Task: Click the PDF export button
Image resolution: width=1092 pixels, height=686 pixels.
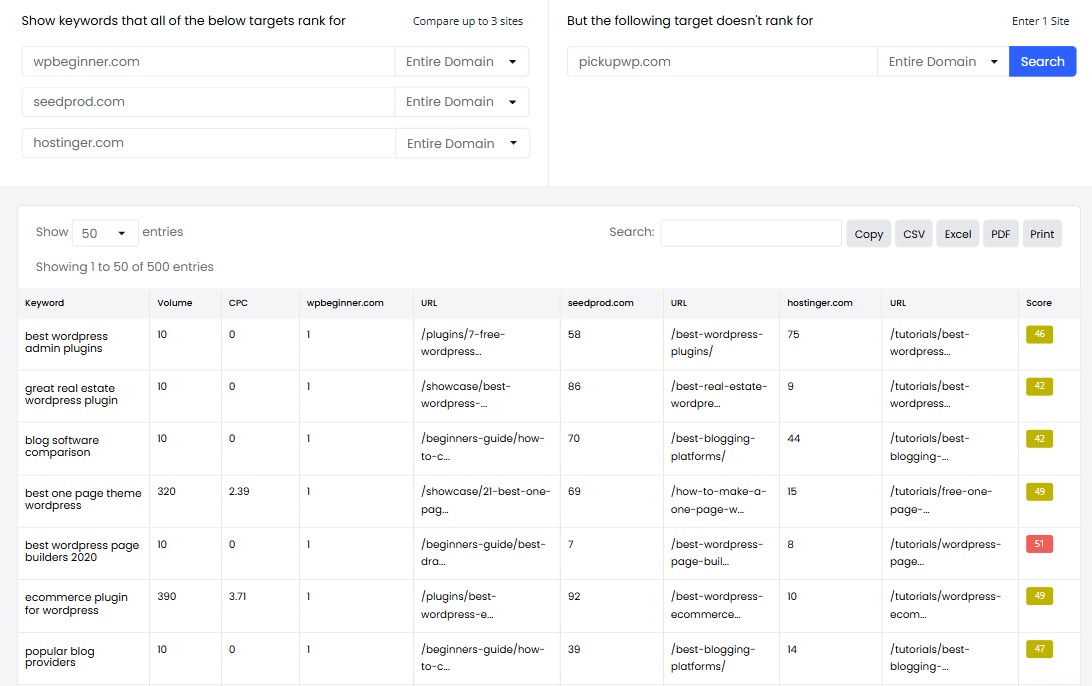Action: [1000, 234]
